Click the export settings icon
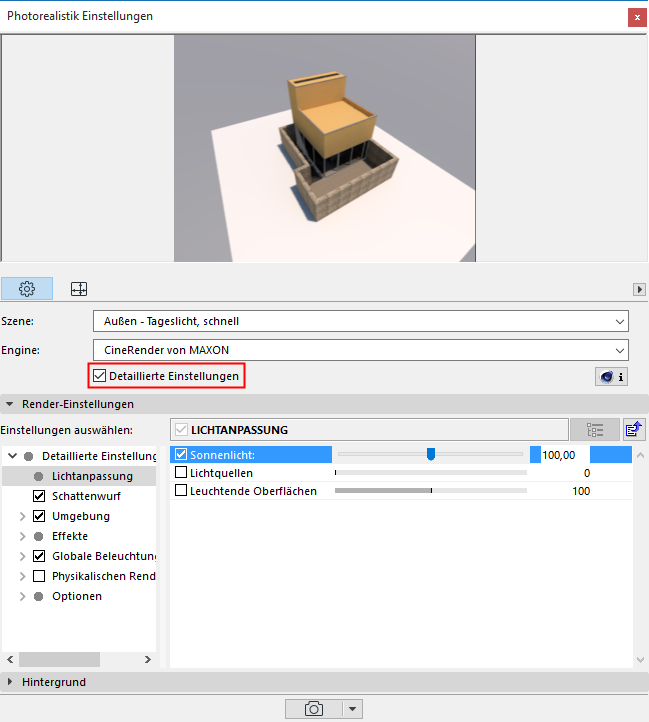This screenshot has height=722, width=649. point(634,430)
